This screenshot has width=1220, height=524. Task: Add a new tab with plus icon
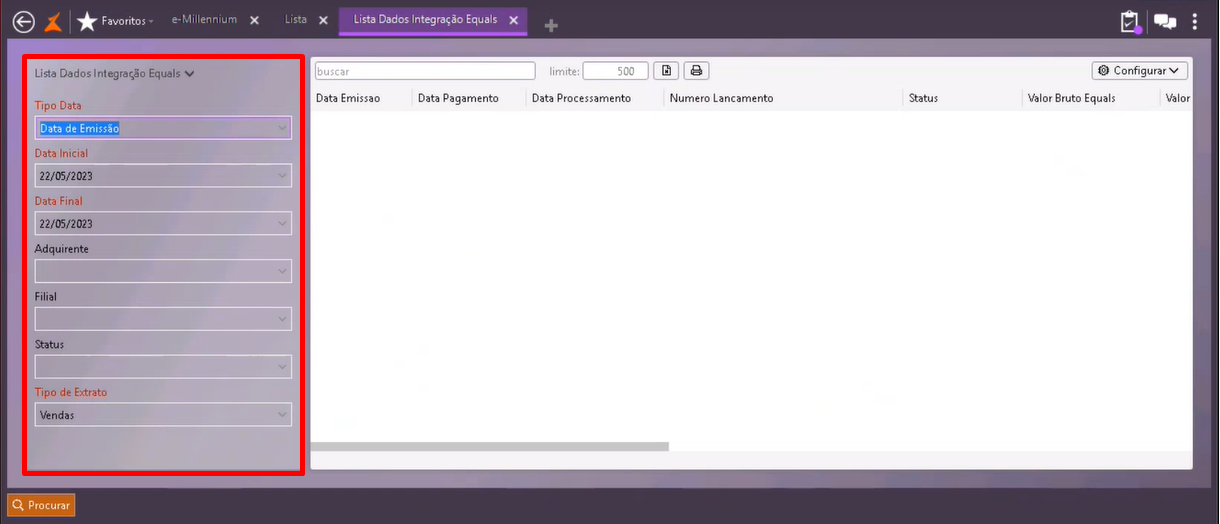[551, 26]
